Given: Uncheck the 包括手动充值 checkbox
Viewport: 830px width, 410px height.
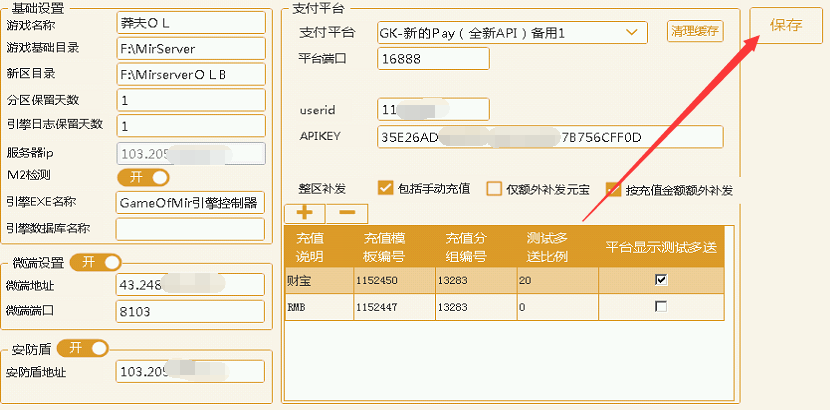Looking at the screenshot, I should click(385, 188).
